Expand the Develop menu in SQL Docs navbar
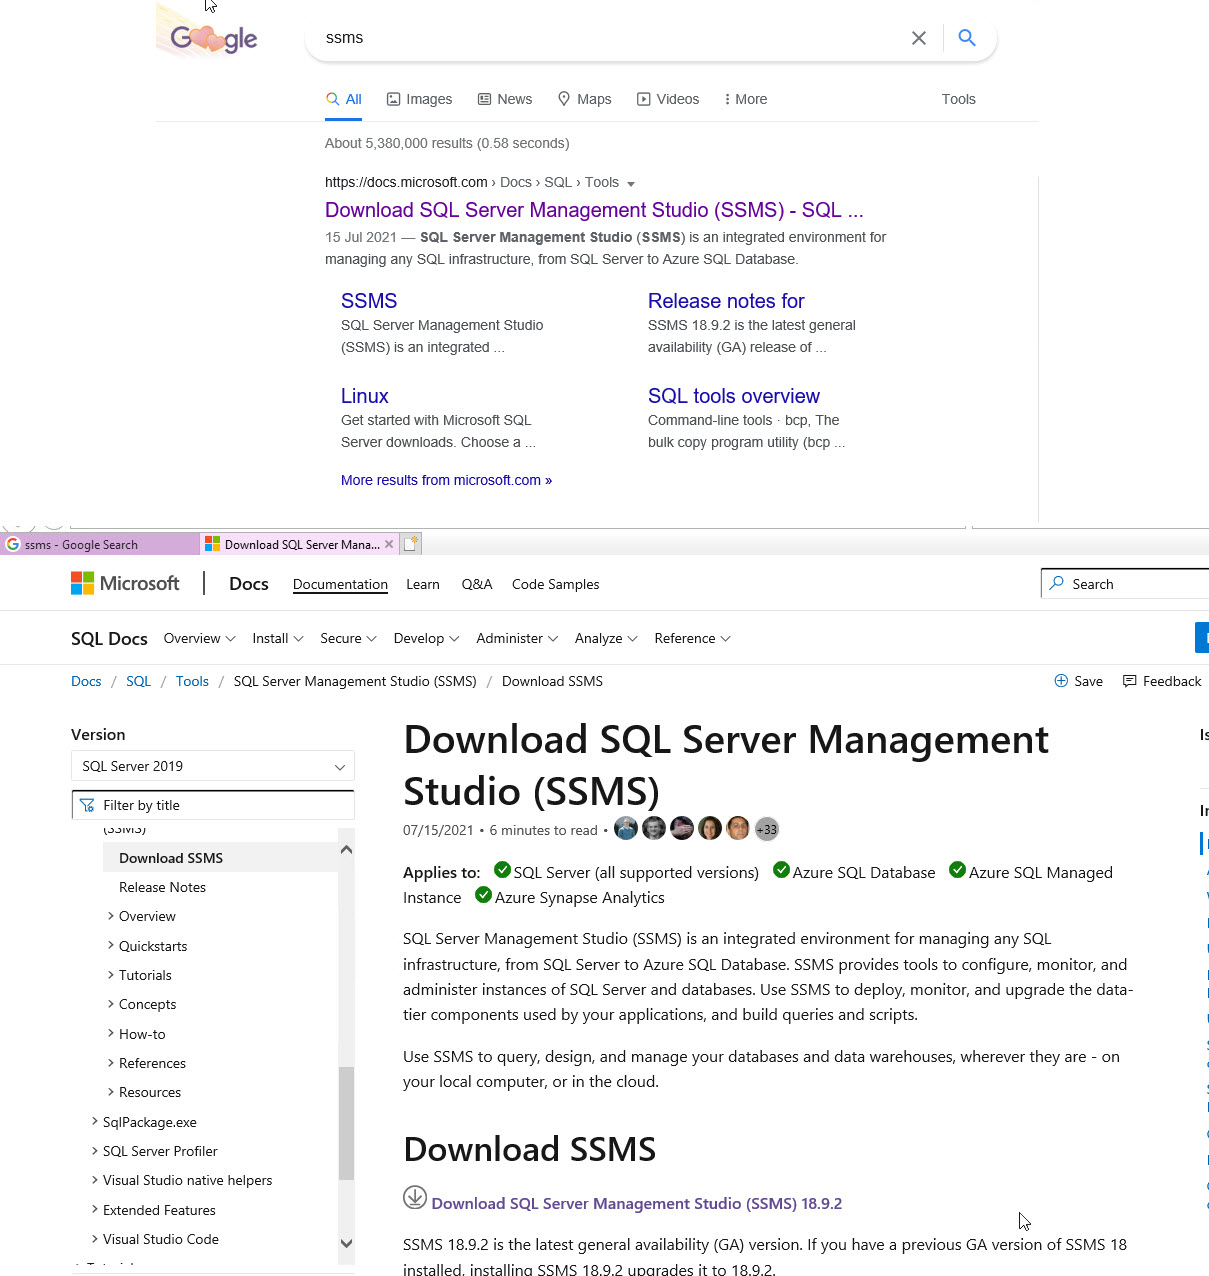This screenshot has width=1209, height=1276. click(426, 638)
